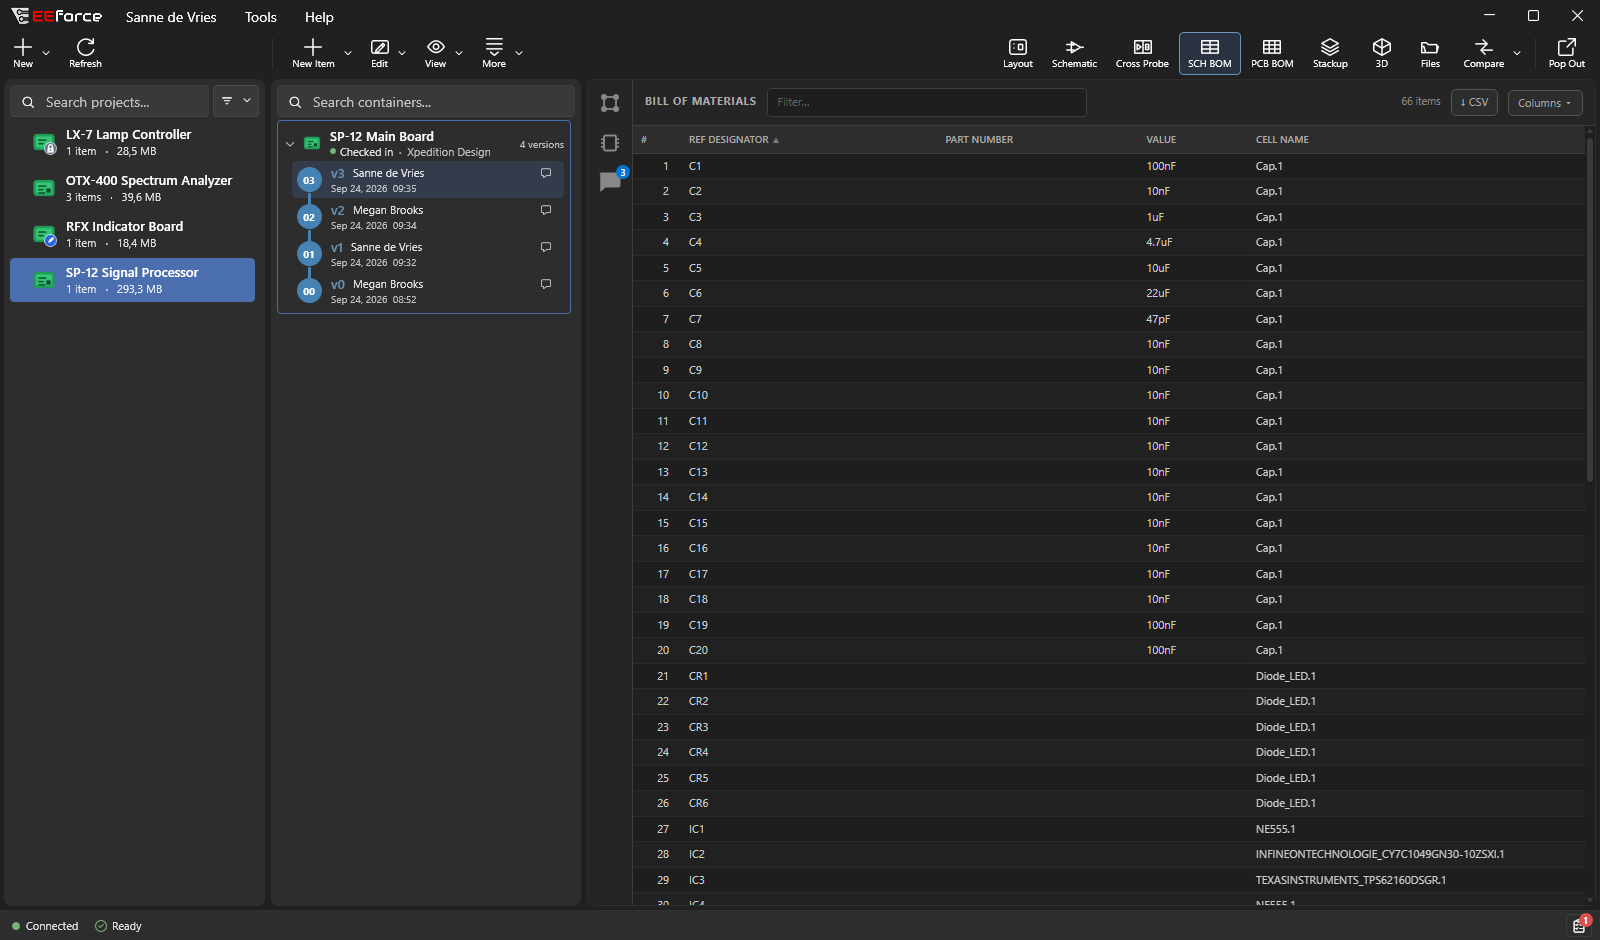Pop Out the current view
The width and height of the screenshot is (1600, 940).
coord(1566,53)
